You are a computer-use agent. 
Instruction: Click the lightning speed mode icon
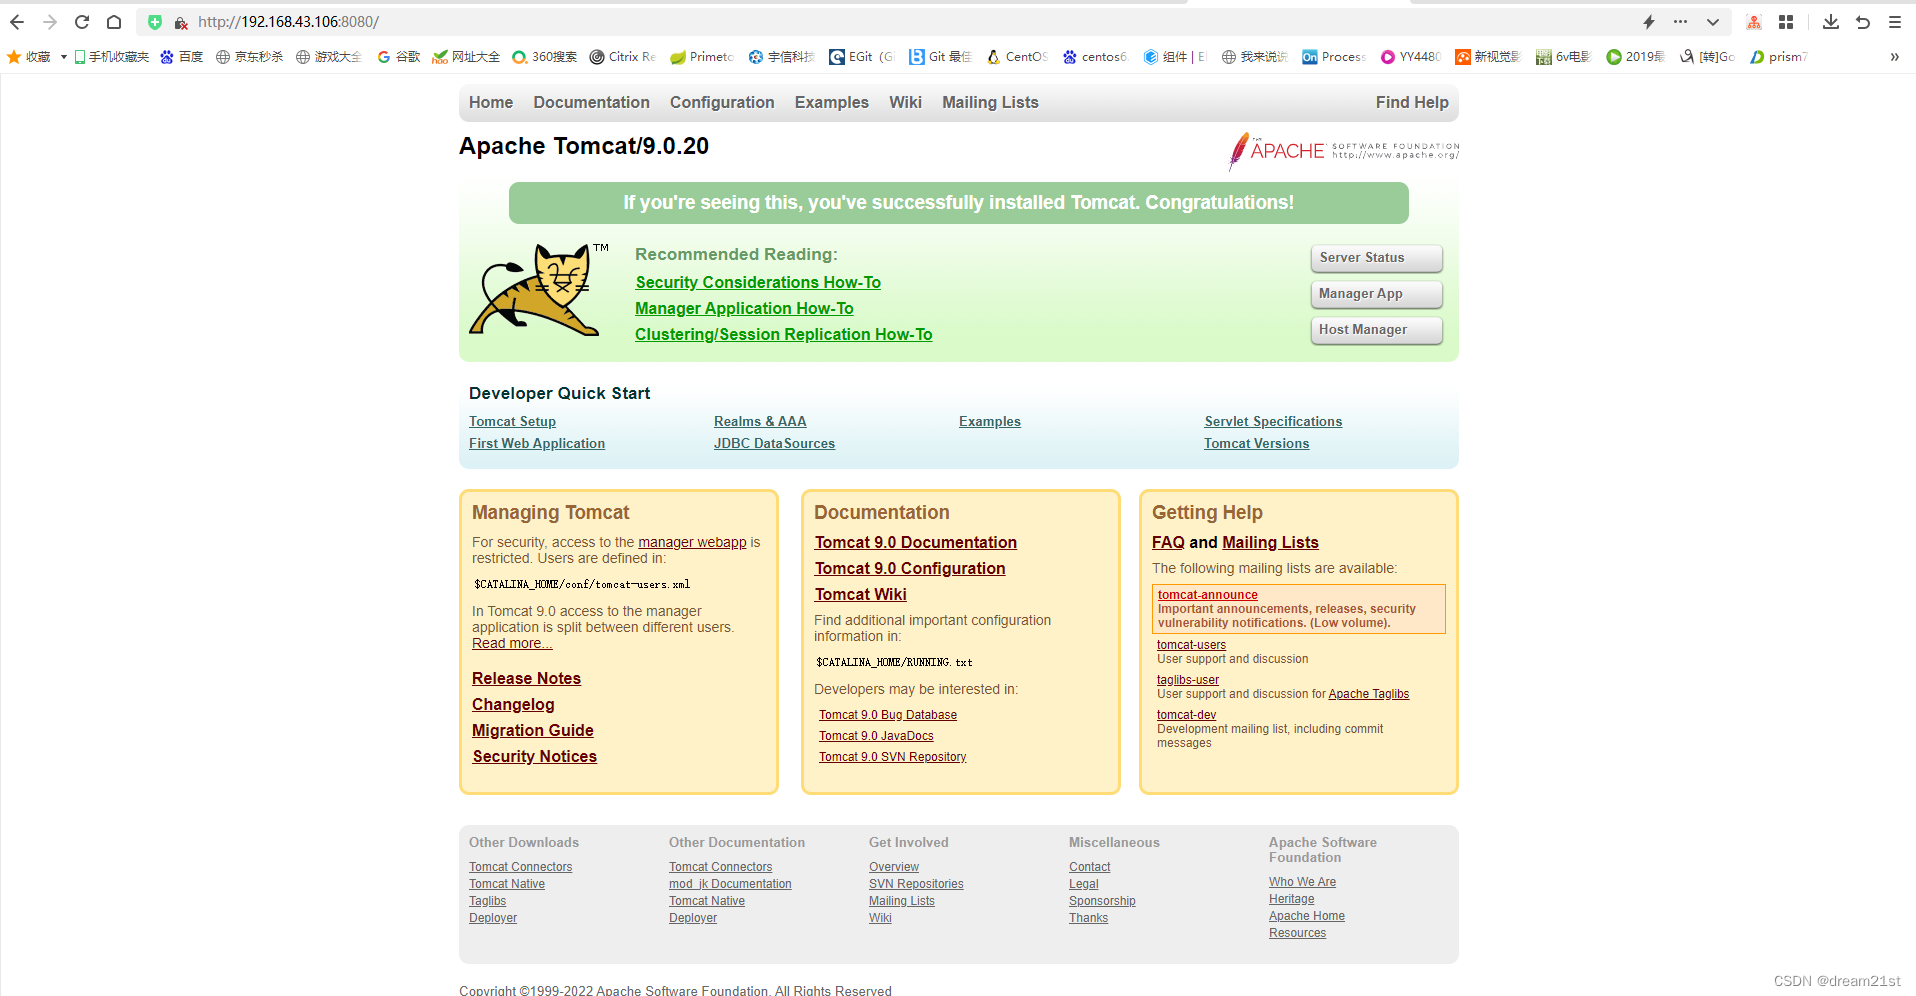point(1649,22)
